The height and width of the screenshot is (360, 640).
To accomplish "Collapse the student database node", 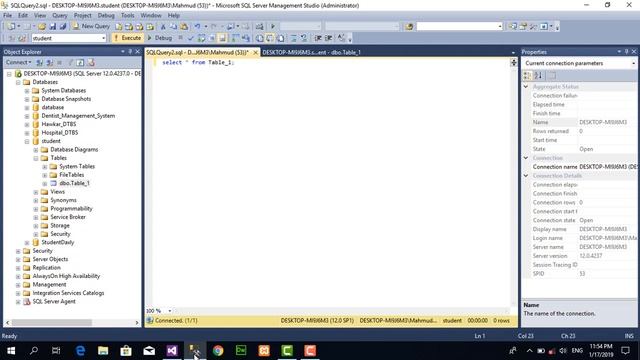I will click(27, 141).
